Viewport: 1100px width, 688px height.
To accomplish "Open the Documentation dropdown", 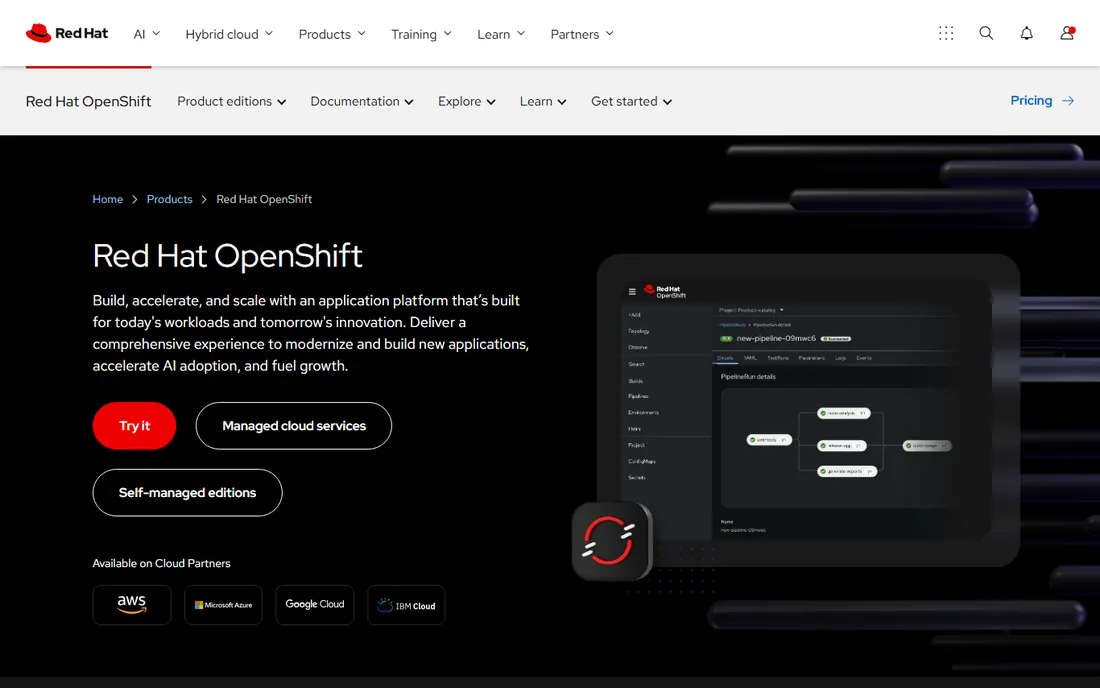I will 362,101.
